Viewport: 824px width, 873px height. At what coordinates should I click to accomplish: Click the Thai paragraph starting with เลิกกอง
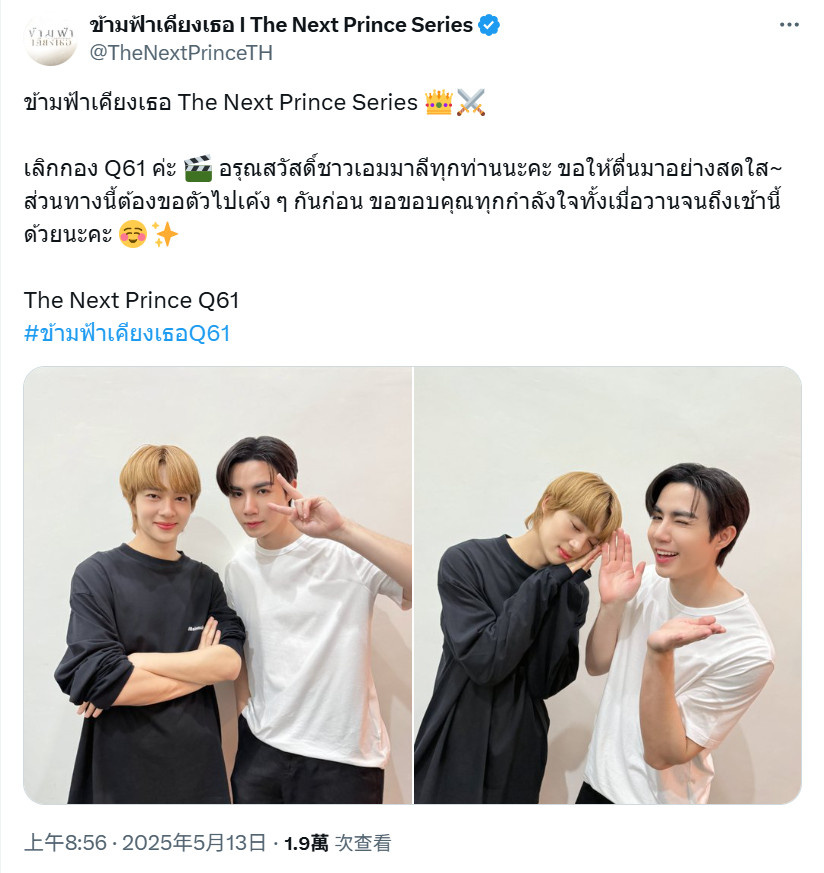pos(403,201)
